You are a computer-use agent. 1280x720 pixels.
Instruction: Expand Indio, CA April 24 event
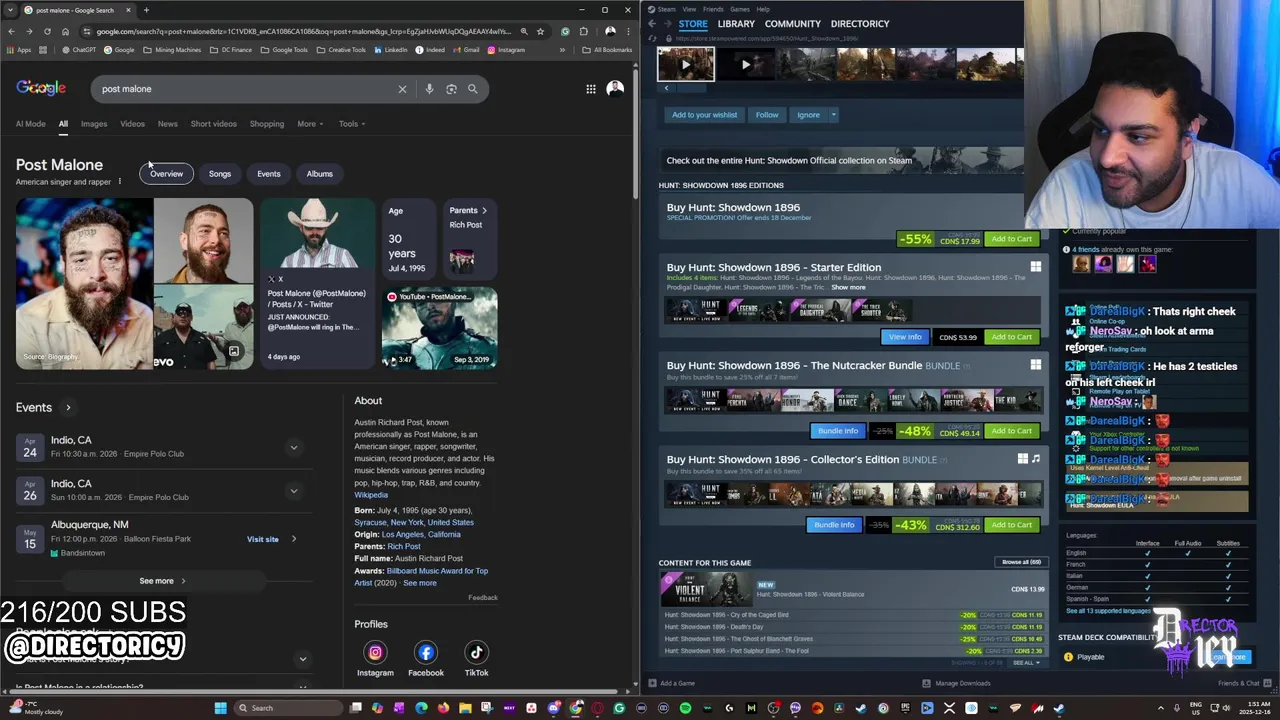(x=293, y=447)
